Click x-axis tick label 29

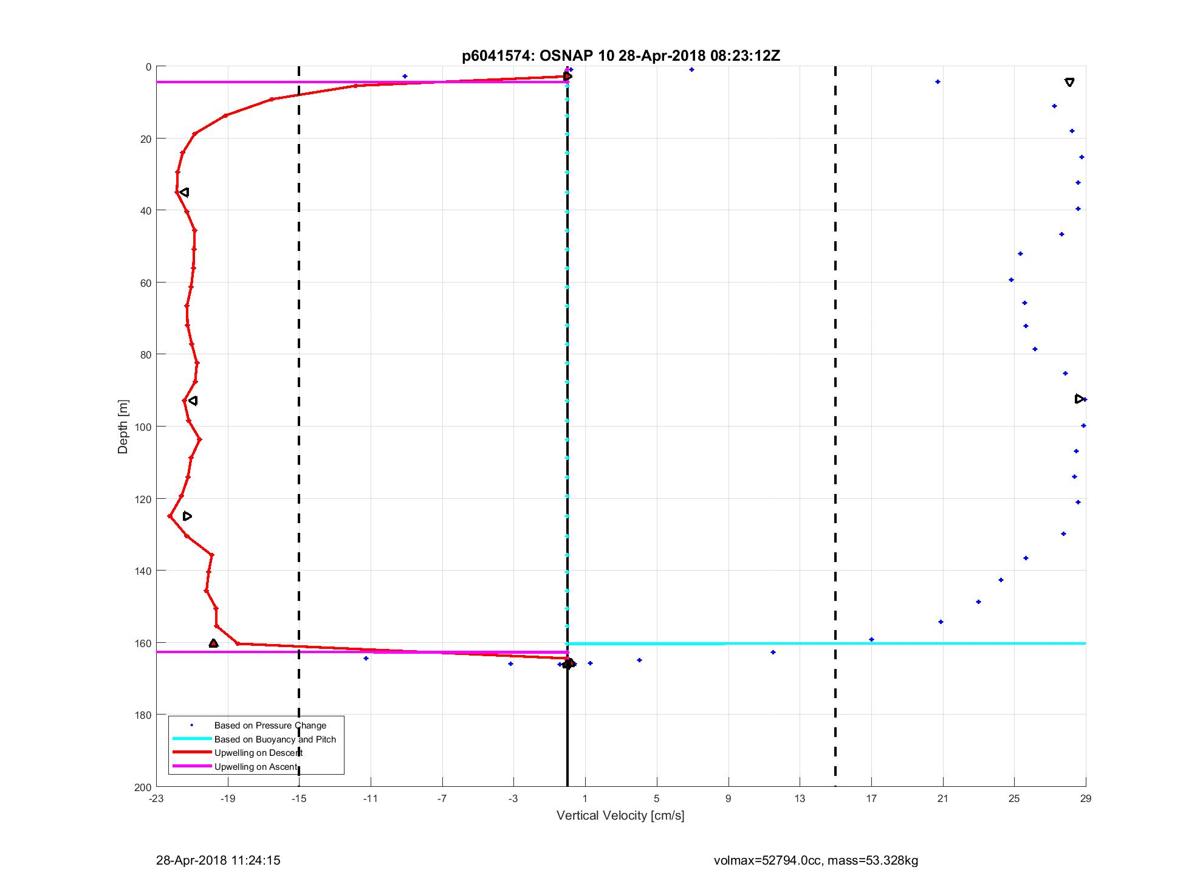point(1086,799)
